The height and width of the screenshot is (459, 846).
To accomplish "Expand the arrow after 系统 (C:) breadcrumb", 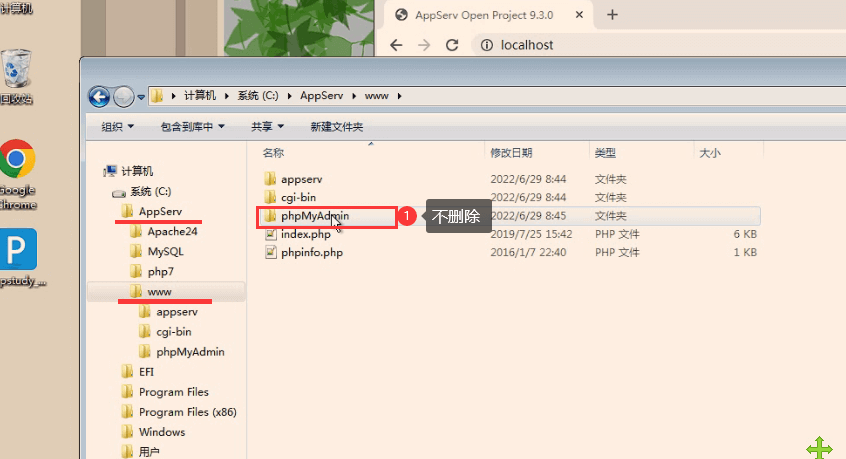I will point(289,96).
